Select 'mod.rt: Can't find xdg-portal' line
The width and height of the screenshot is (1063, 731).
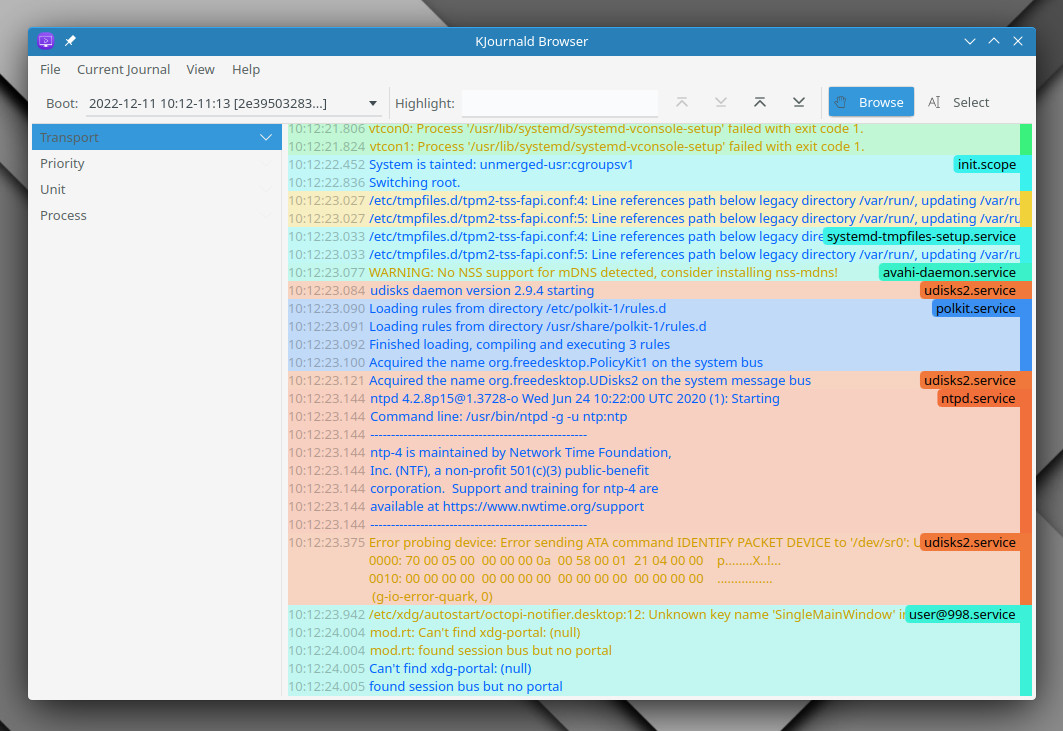point(654,633)
